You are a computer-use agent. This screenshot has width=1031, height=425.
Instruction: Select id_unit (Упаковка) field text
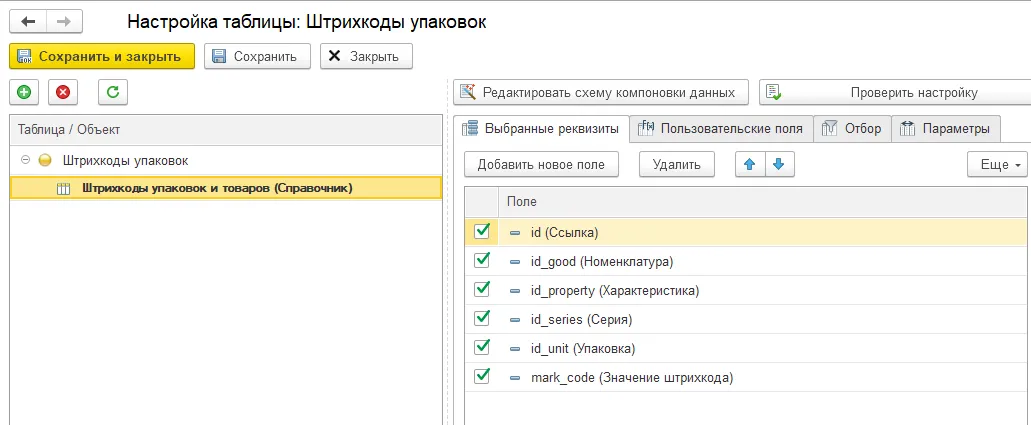tap(583, 348)
